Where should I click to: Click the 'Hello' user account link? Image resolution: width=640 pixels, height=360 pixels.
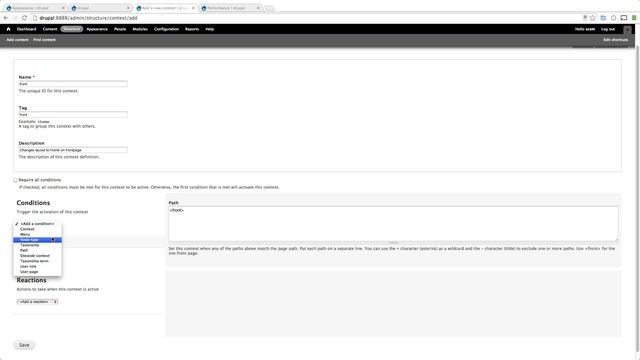(585, 29)
